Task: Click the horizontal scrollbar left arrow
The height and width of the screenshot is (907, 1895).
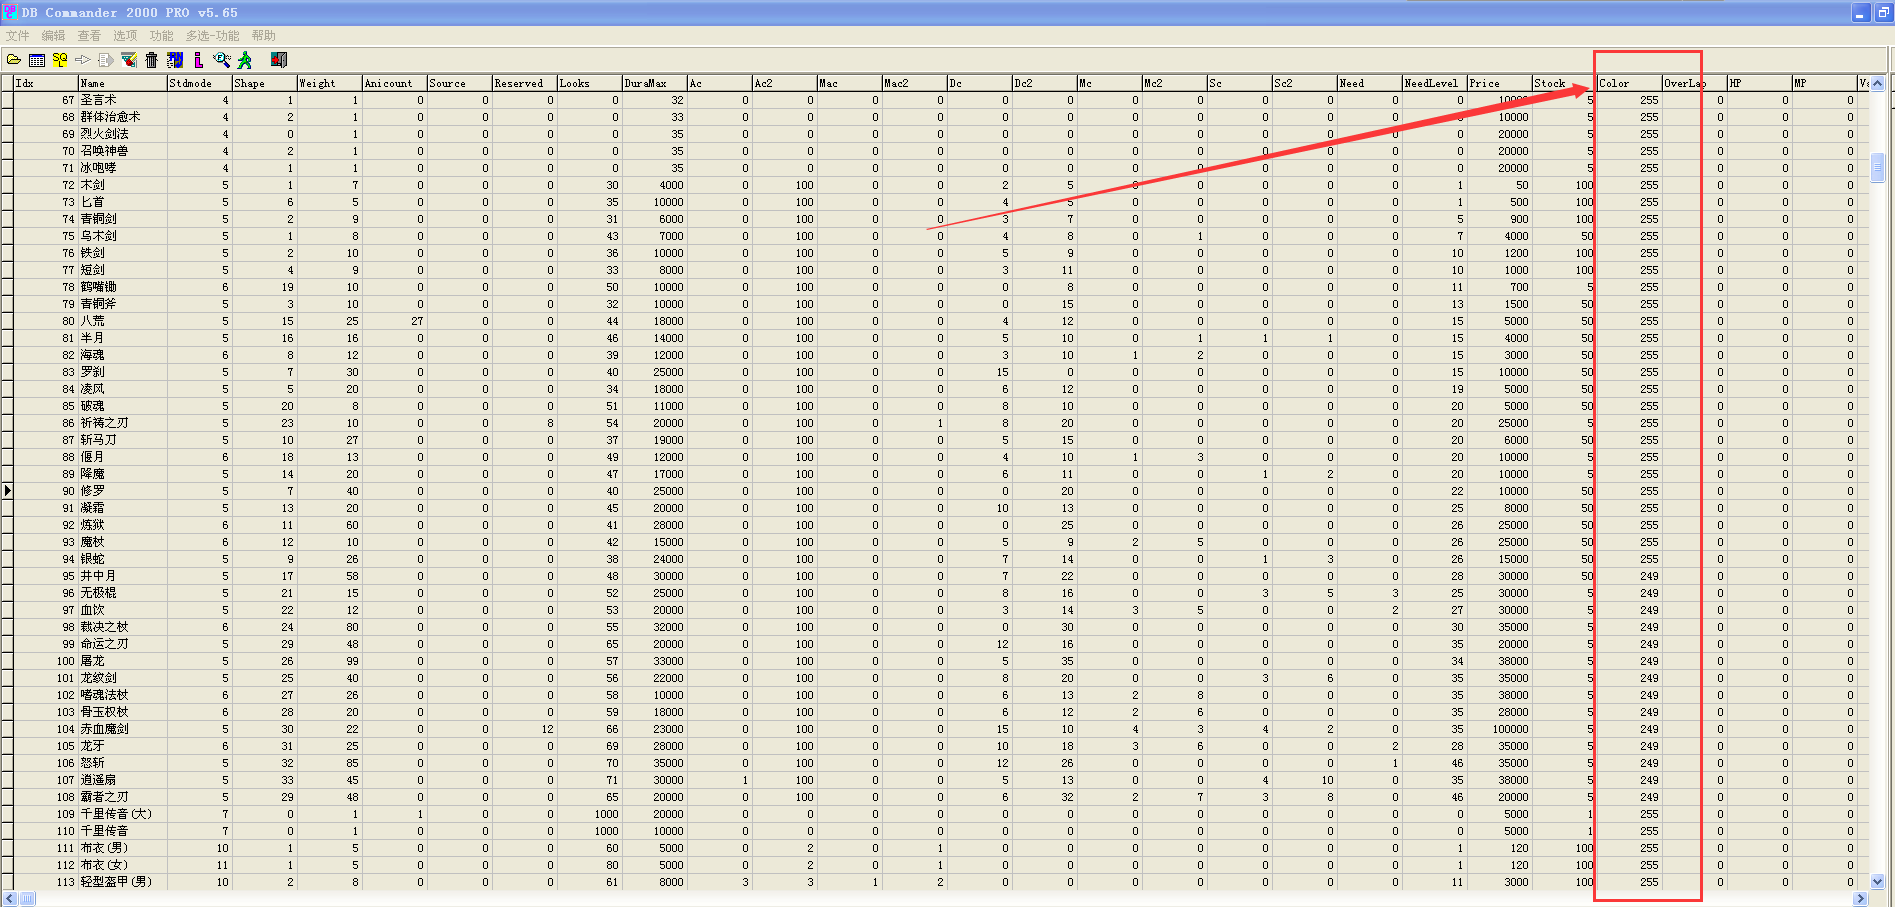Action: click(x=10, y=898)
